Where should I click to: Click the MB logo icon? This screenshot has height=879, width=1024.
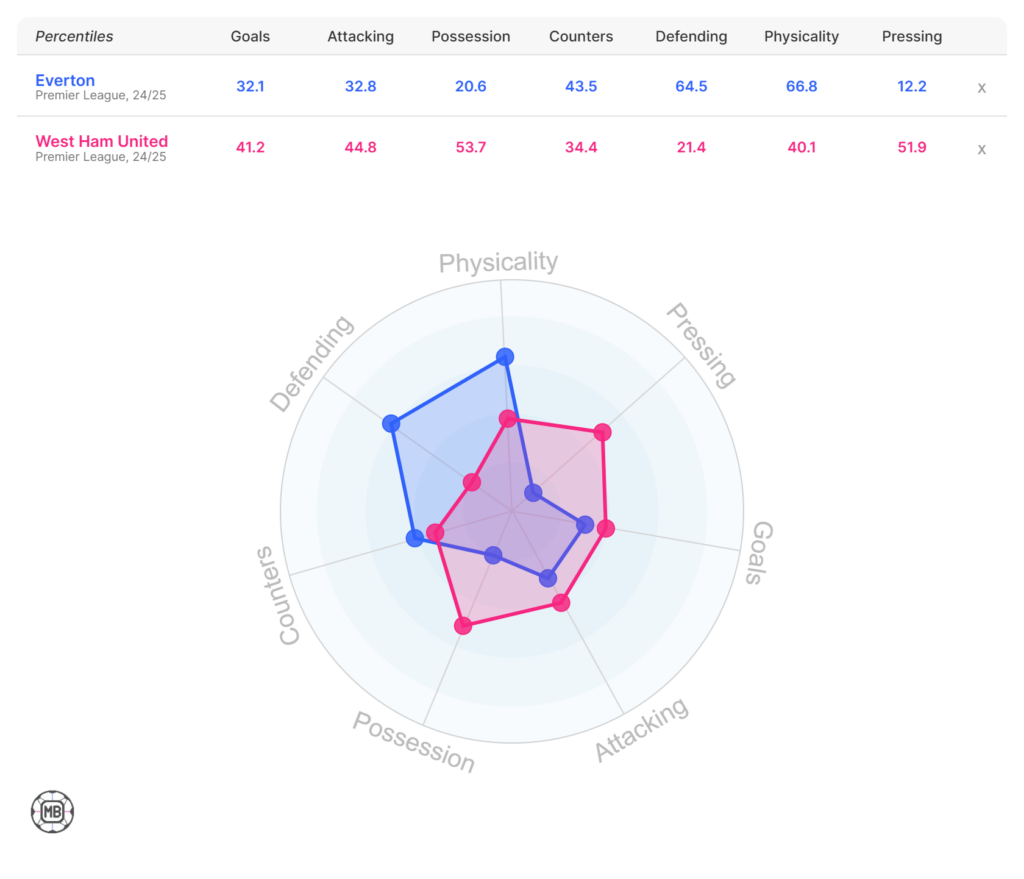[52, 811]
